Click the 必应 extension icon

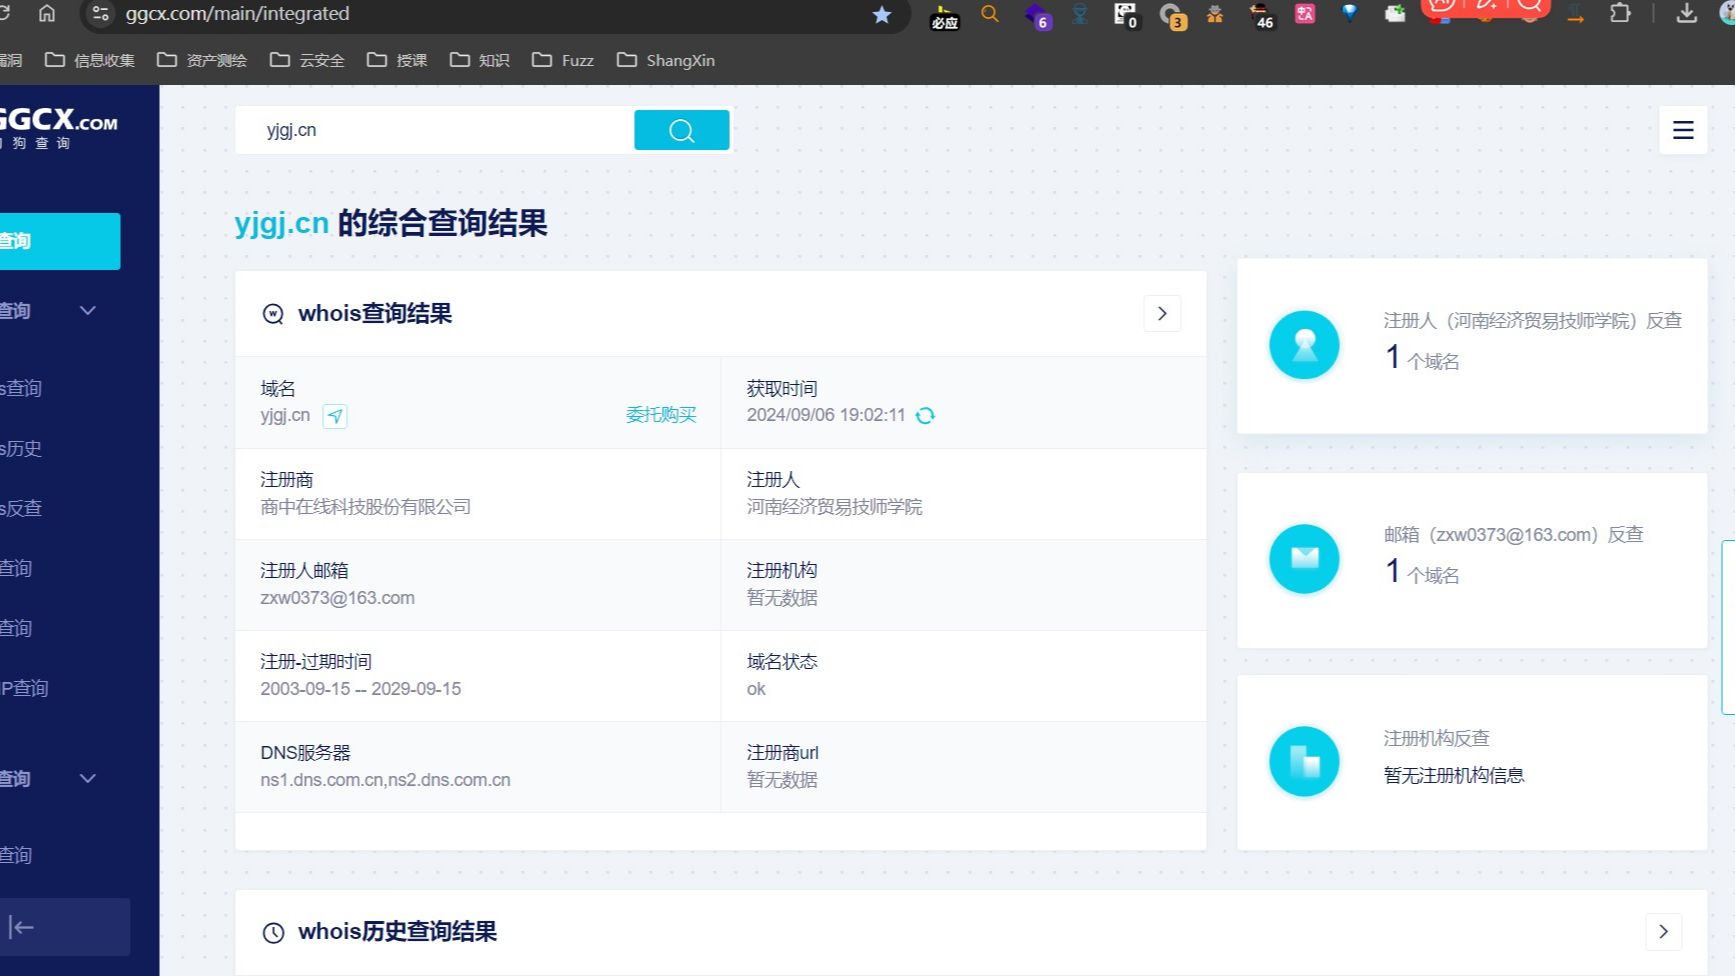pyautogui.click(x=944, y=16)
